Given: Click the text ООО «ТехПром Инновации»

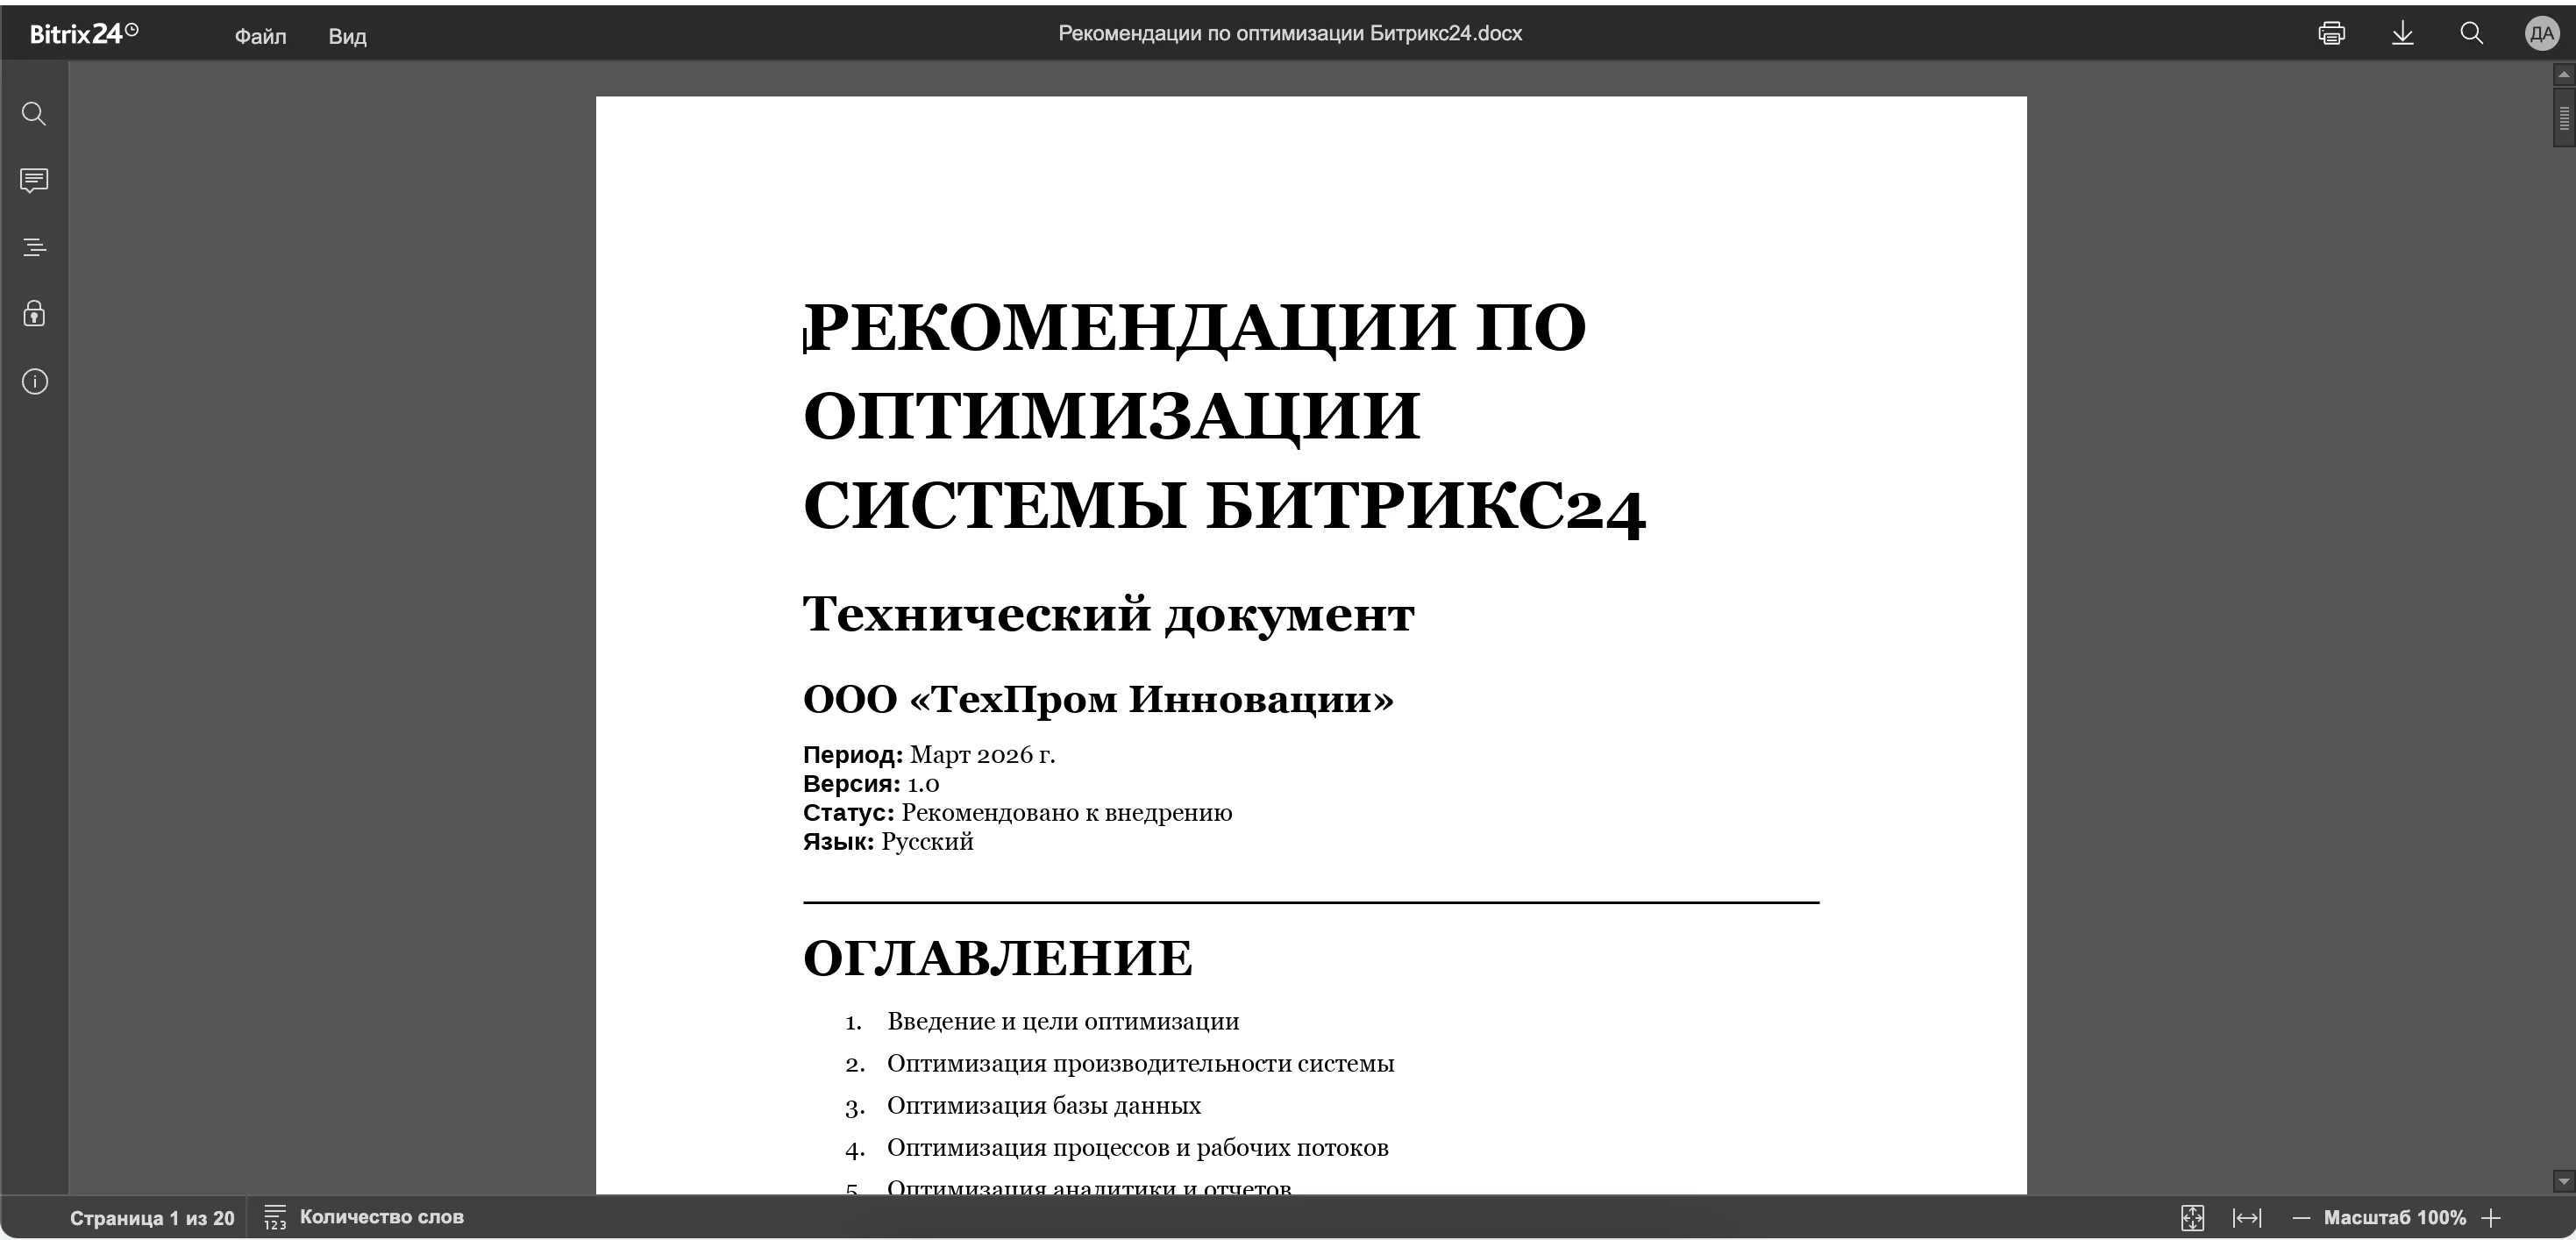Looking at the screenshot, I should pyautogui.click(x=1098, y=698).
